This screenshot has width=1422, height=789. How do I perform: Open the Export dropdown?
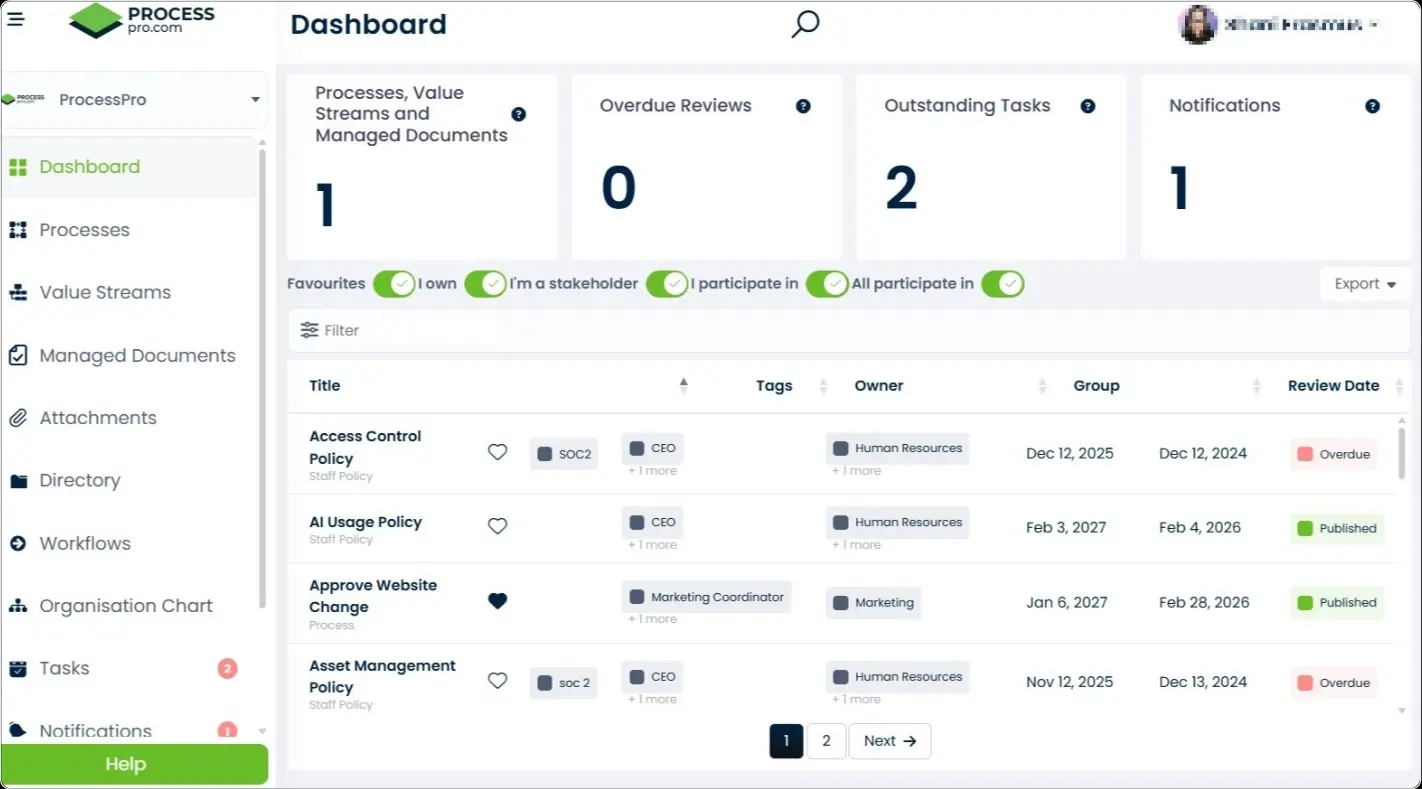[x=1364, y=284]
